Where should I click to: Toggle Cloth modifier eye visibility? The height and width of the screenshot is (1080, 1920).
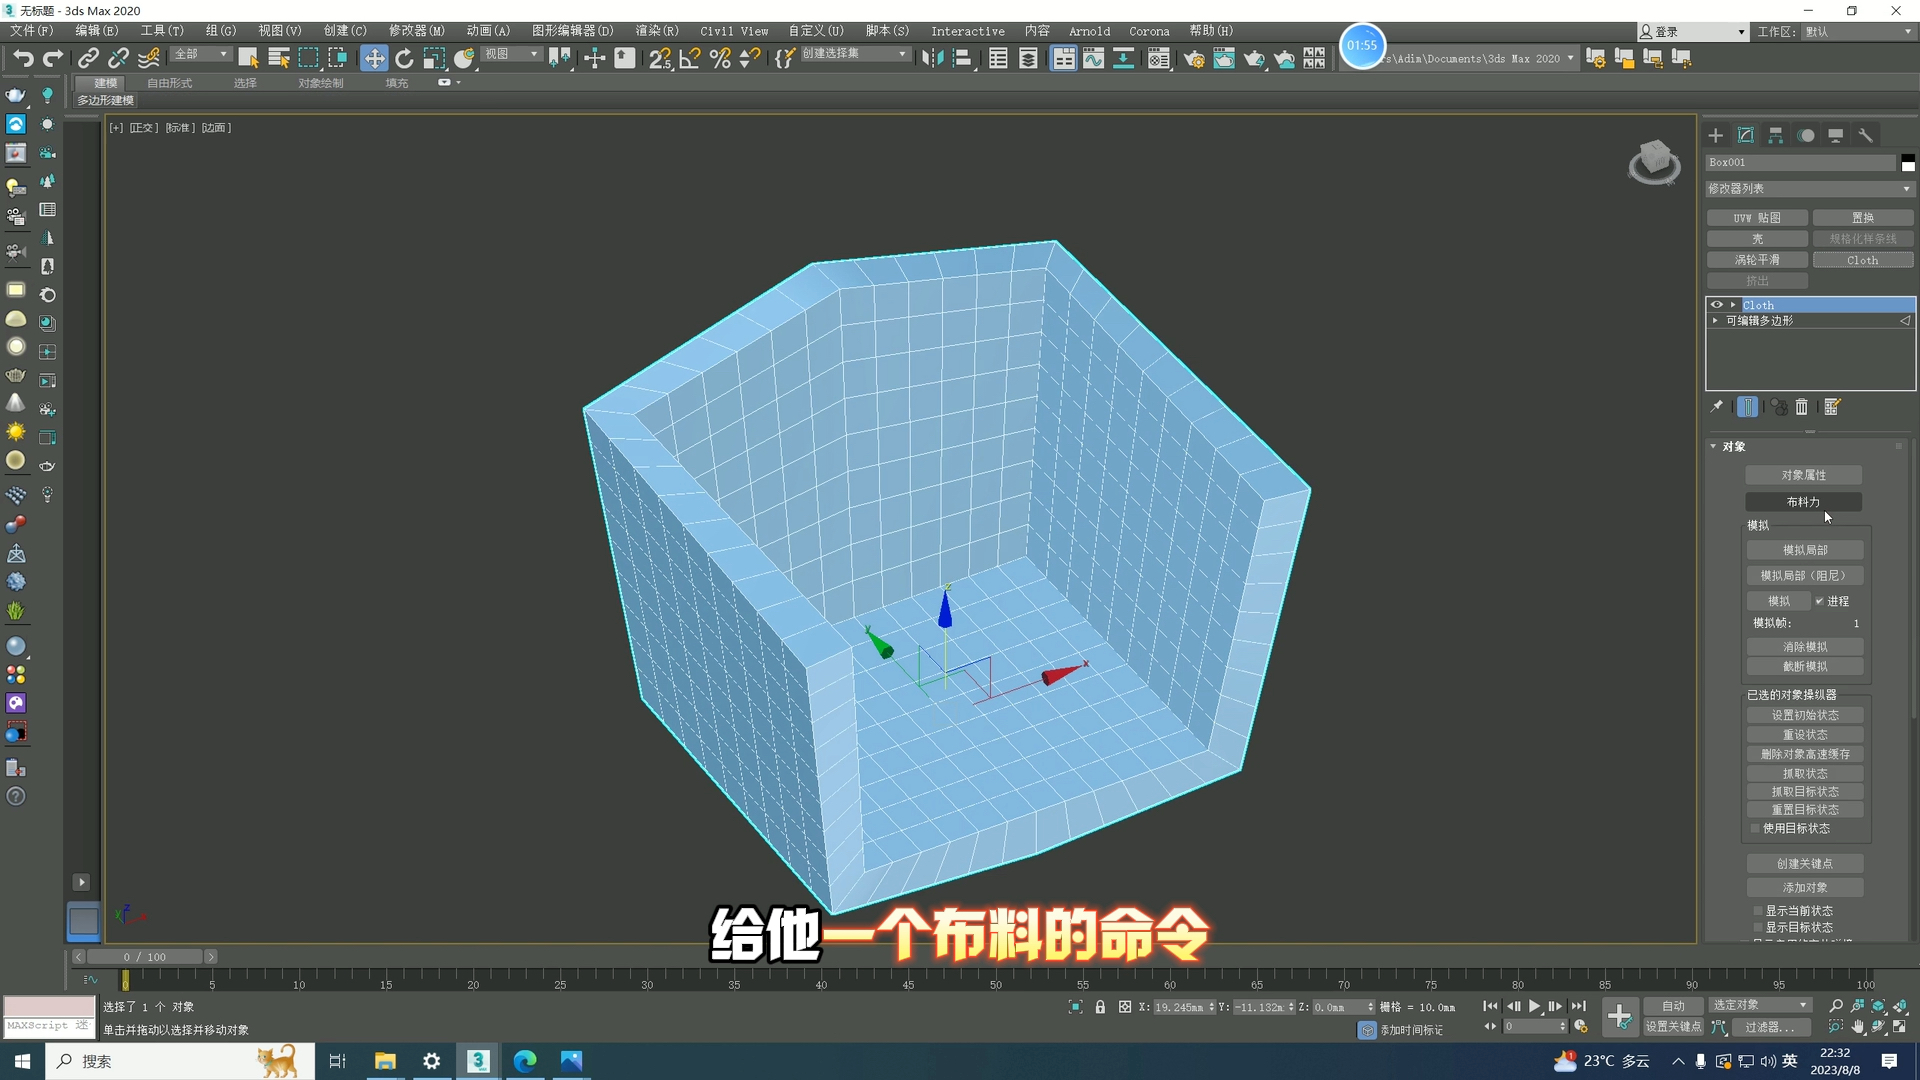(1717, 305)
